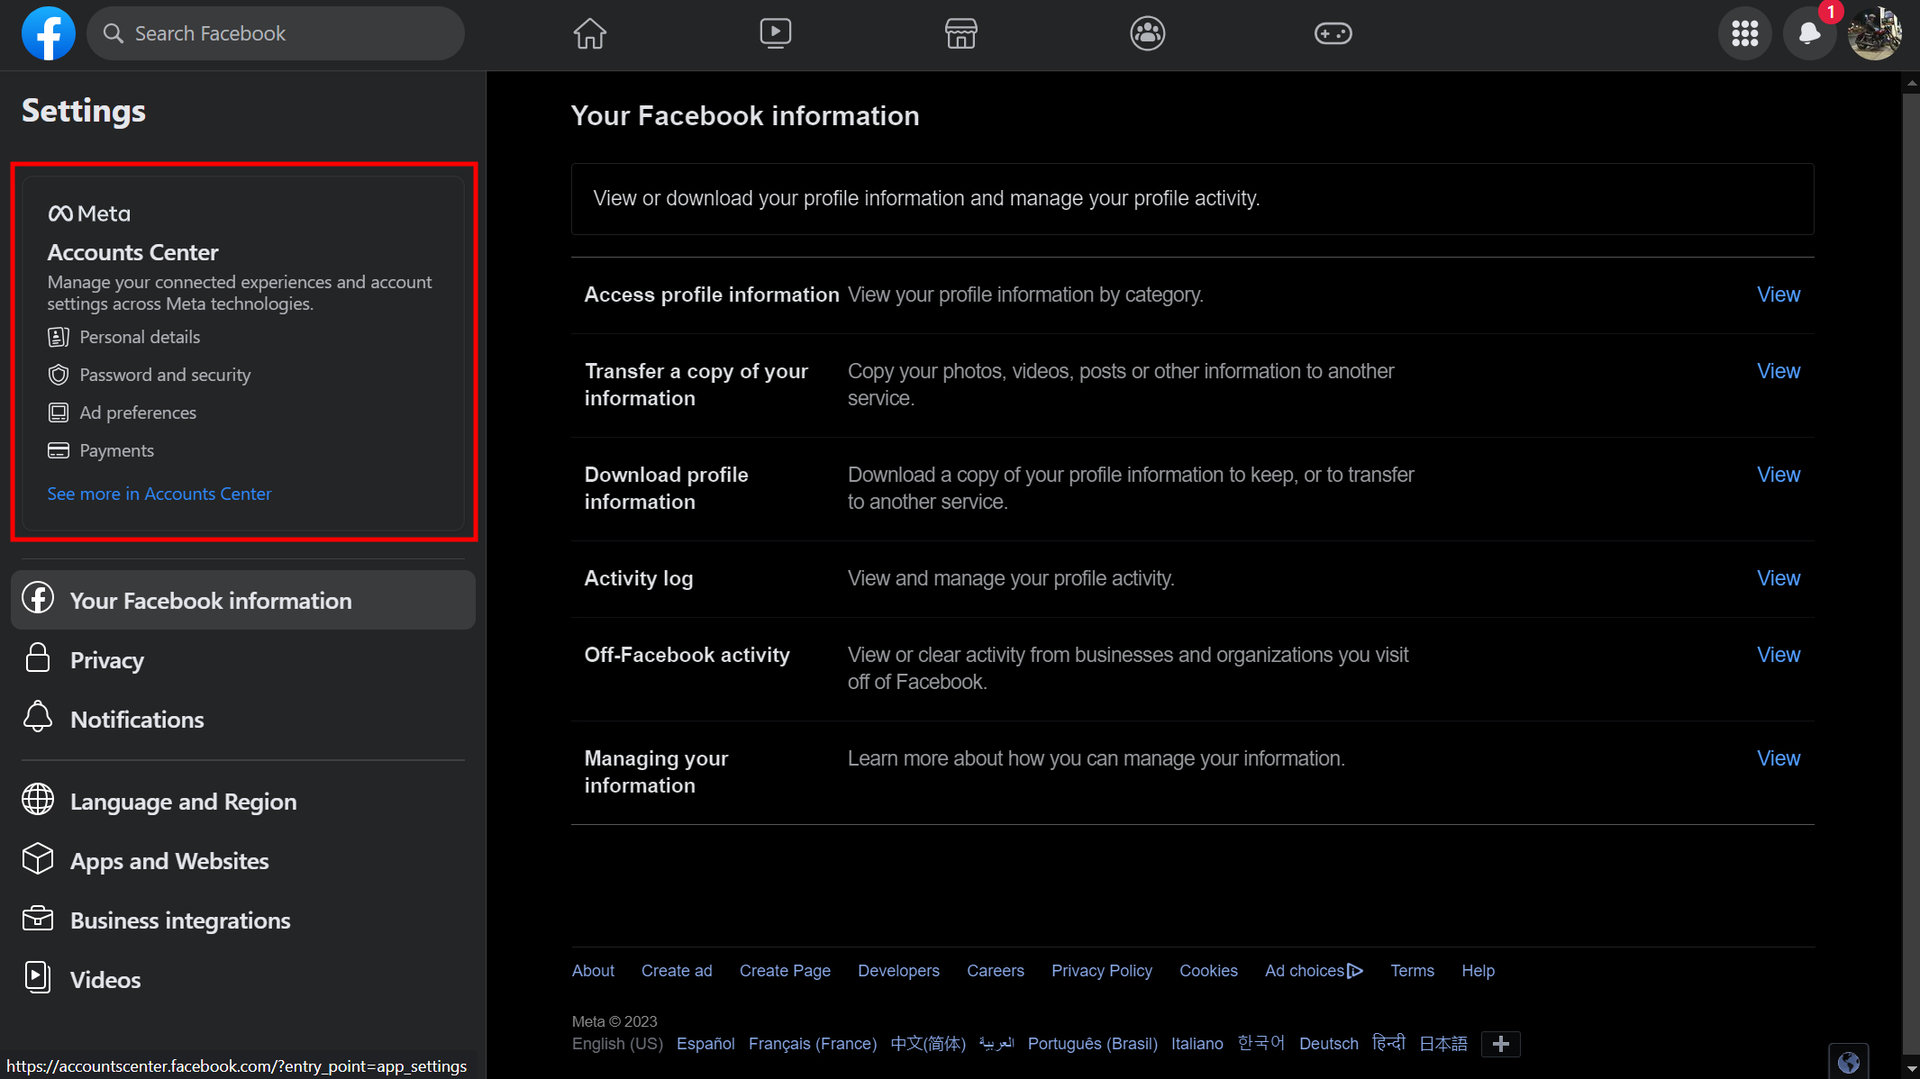The width and height of the screenshot is (1920, 1079).
Task: Open the Gaming controller icon
Action: click(1332, 34)
